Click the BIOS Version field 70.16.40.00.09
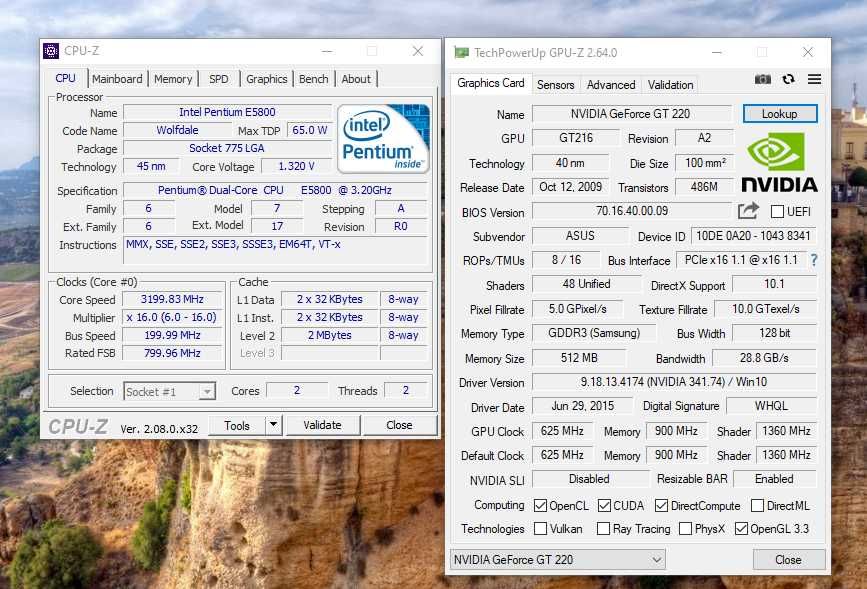 [631, 211]
